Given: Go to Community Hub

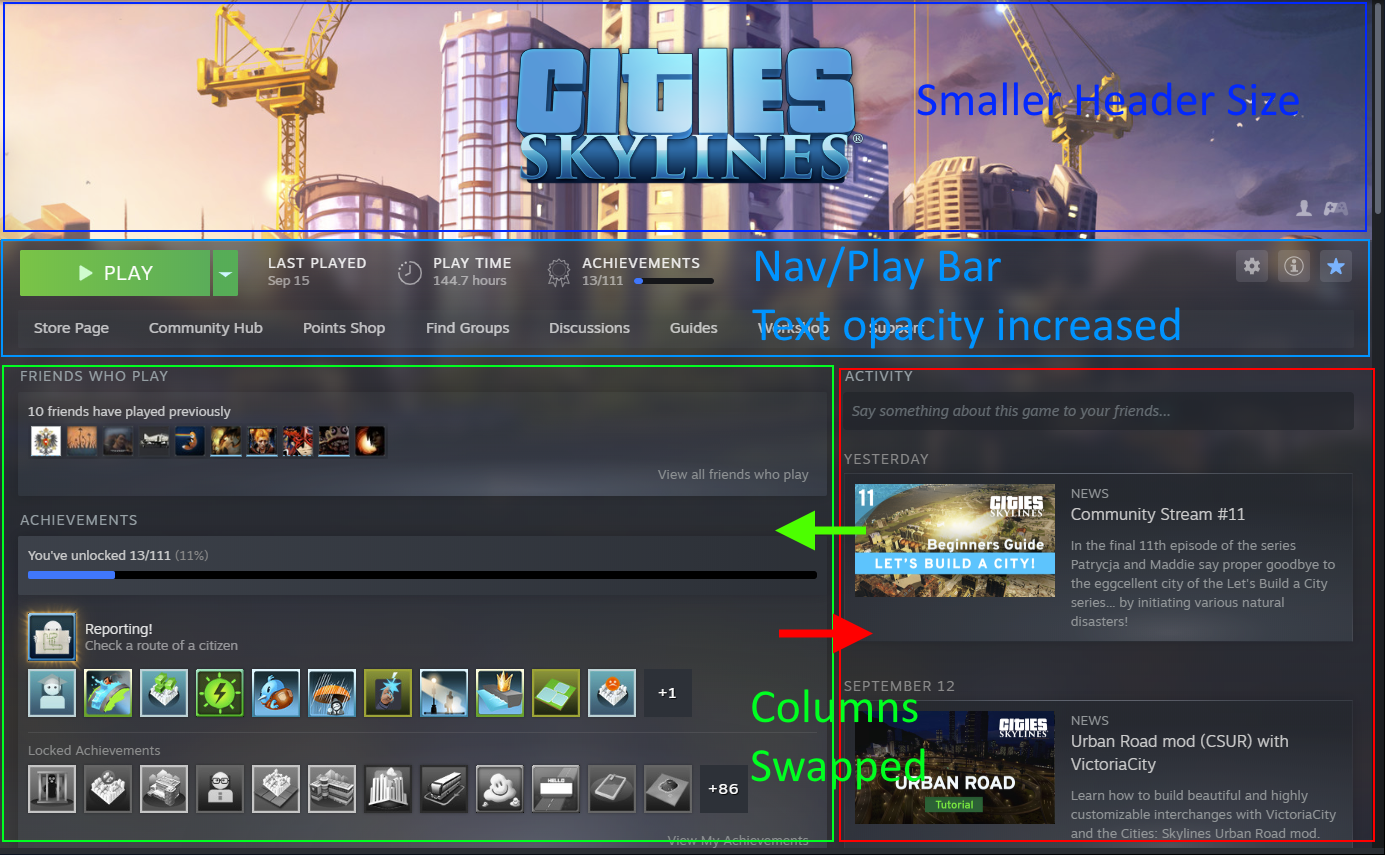Looking at the screenshot, I should 206,328.
